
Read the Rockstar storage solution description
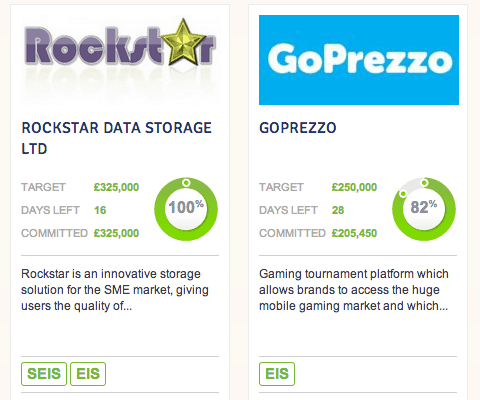pyautogui.click(x=115, y=290)
